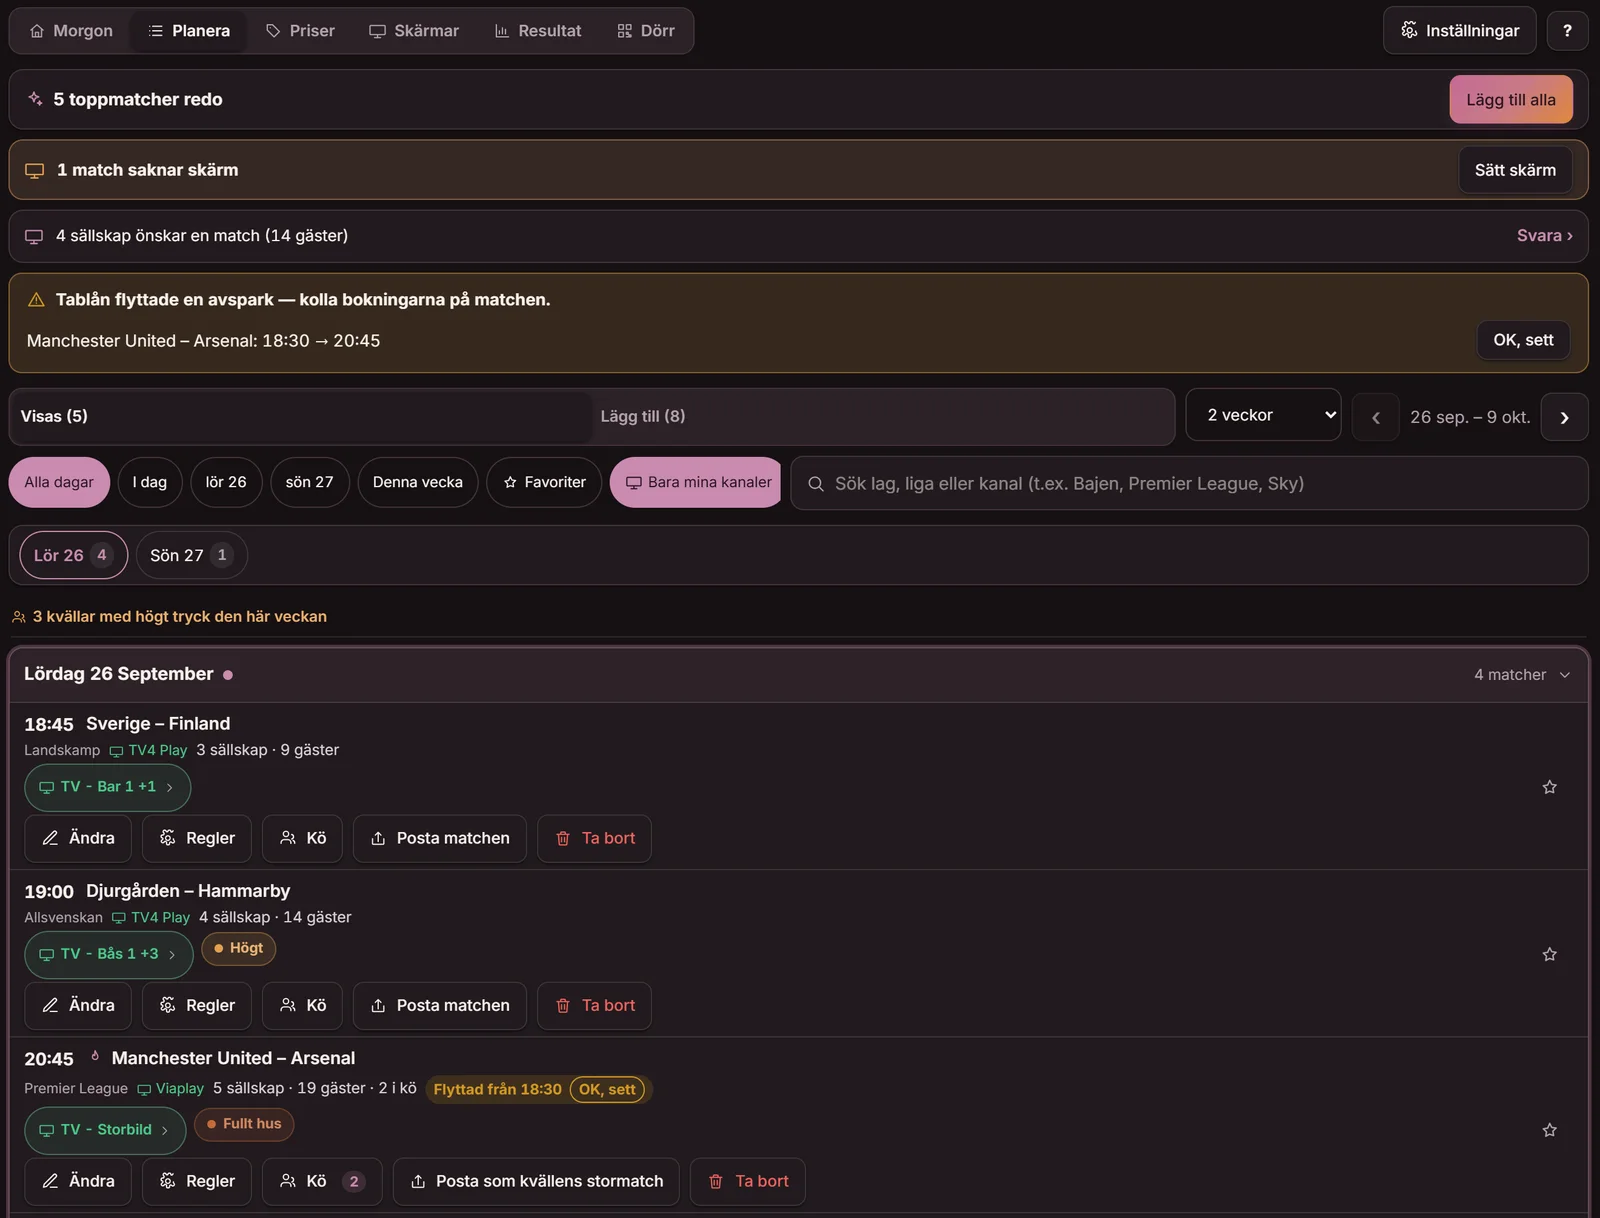Open the Priser tab
This screenshot has height=1218, width=1600.
300,31
